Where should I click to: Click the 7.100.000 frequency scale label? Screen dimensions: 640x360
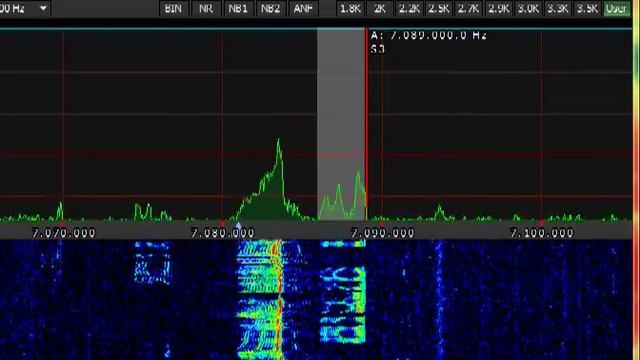tap(542, 233)
